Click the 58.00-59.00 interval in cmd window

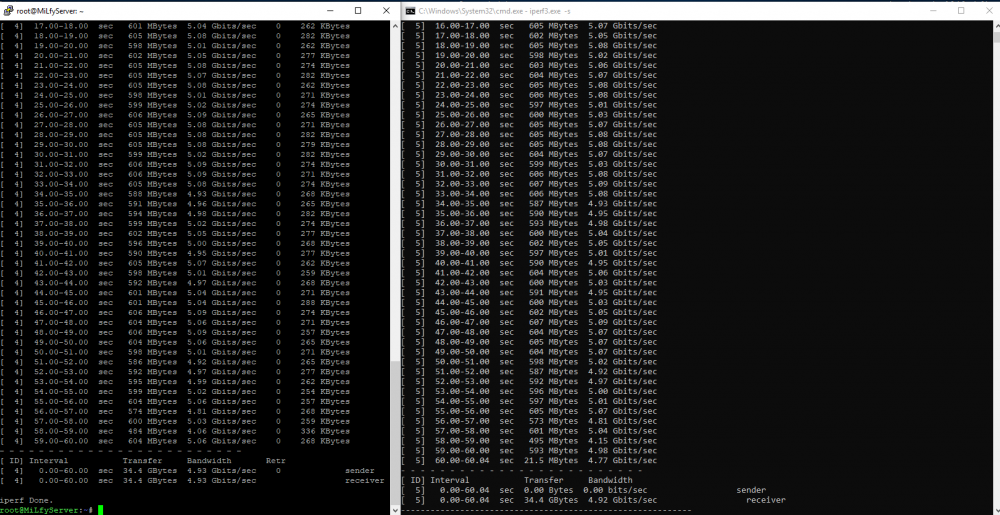462,441
